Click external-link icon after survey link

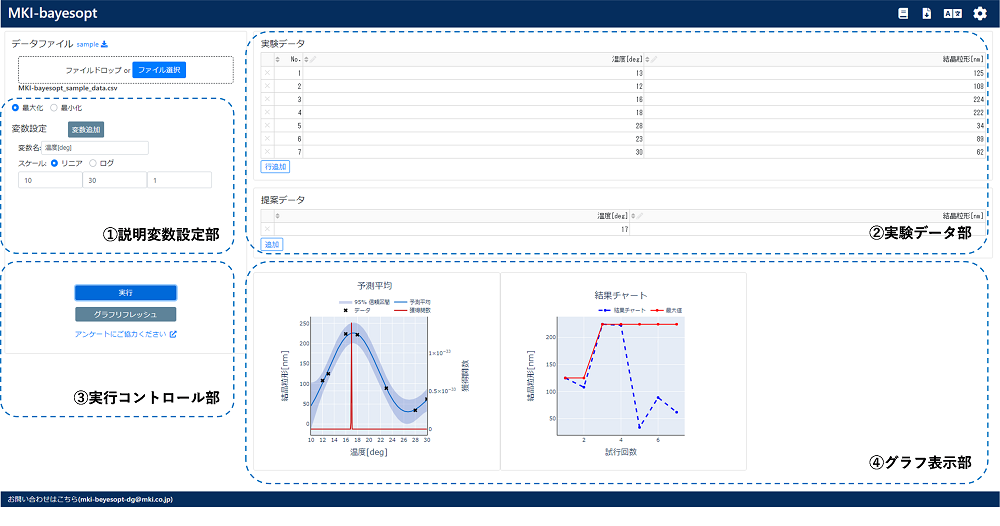click(173, 334)
